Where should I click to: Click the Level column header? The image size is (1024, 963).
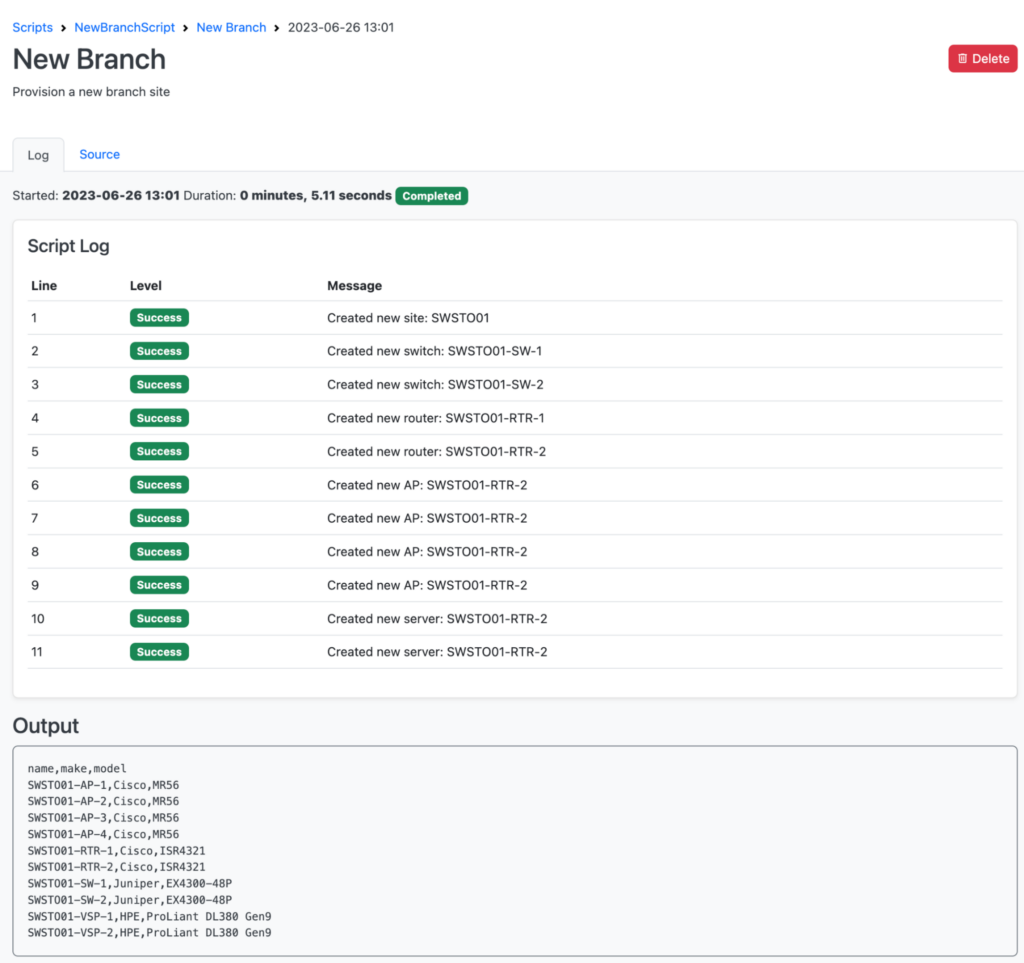(146, 286)
